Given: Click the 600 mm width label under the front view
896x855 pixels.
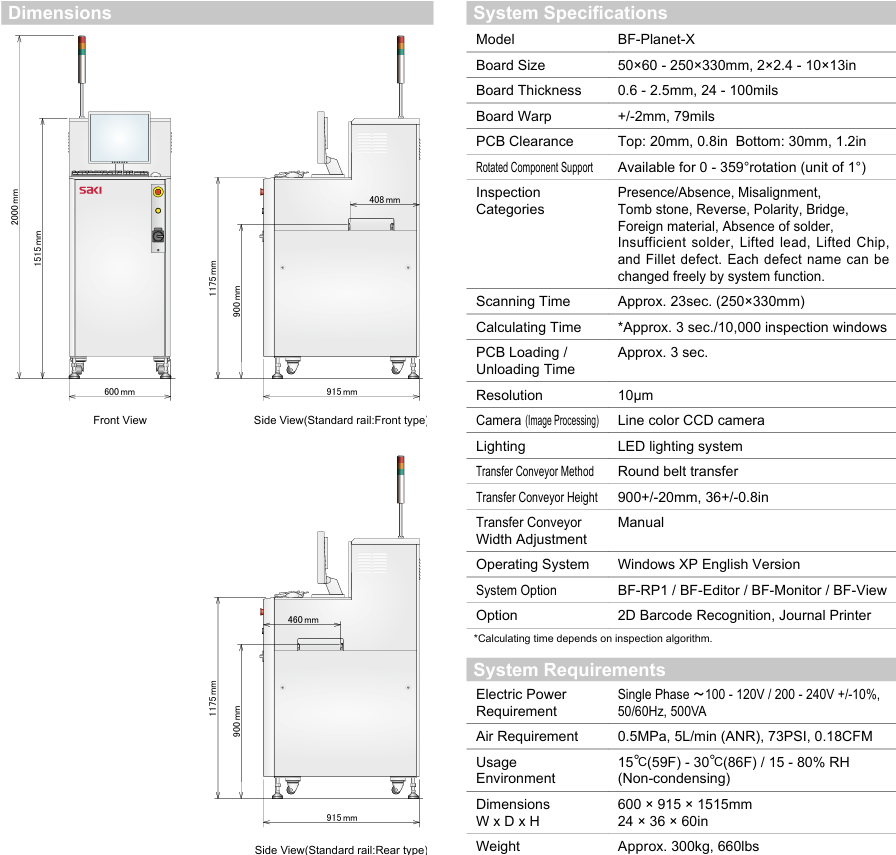Looking at the screenshot, I should [119, 392].
